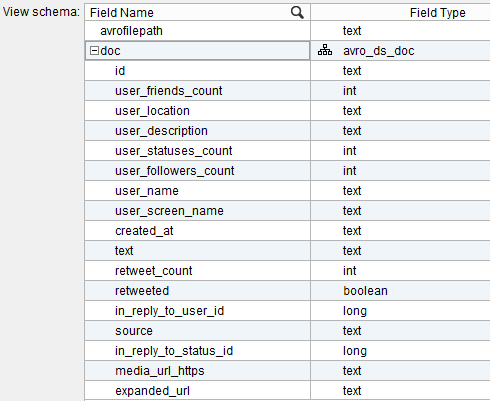Image resolution: width=490 pixels, height=401 pixels.
Task: Click the View schema label
Action: 41,12
